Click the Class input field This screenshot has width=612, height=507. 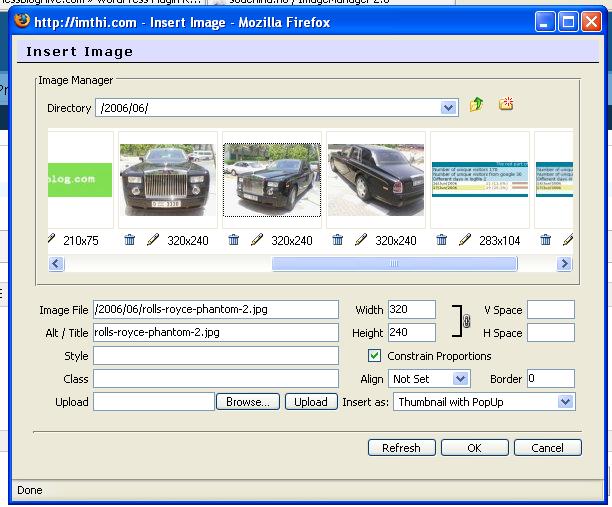(216, 379)
